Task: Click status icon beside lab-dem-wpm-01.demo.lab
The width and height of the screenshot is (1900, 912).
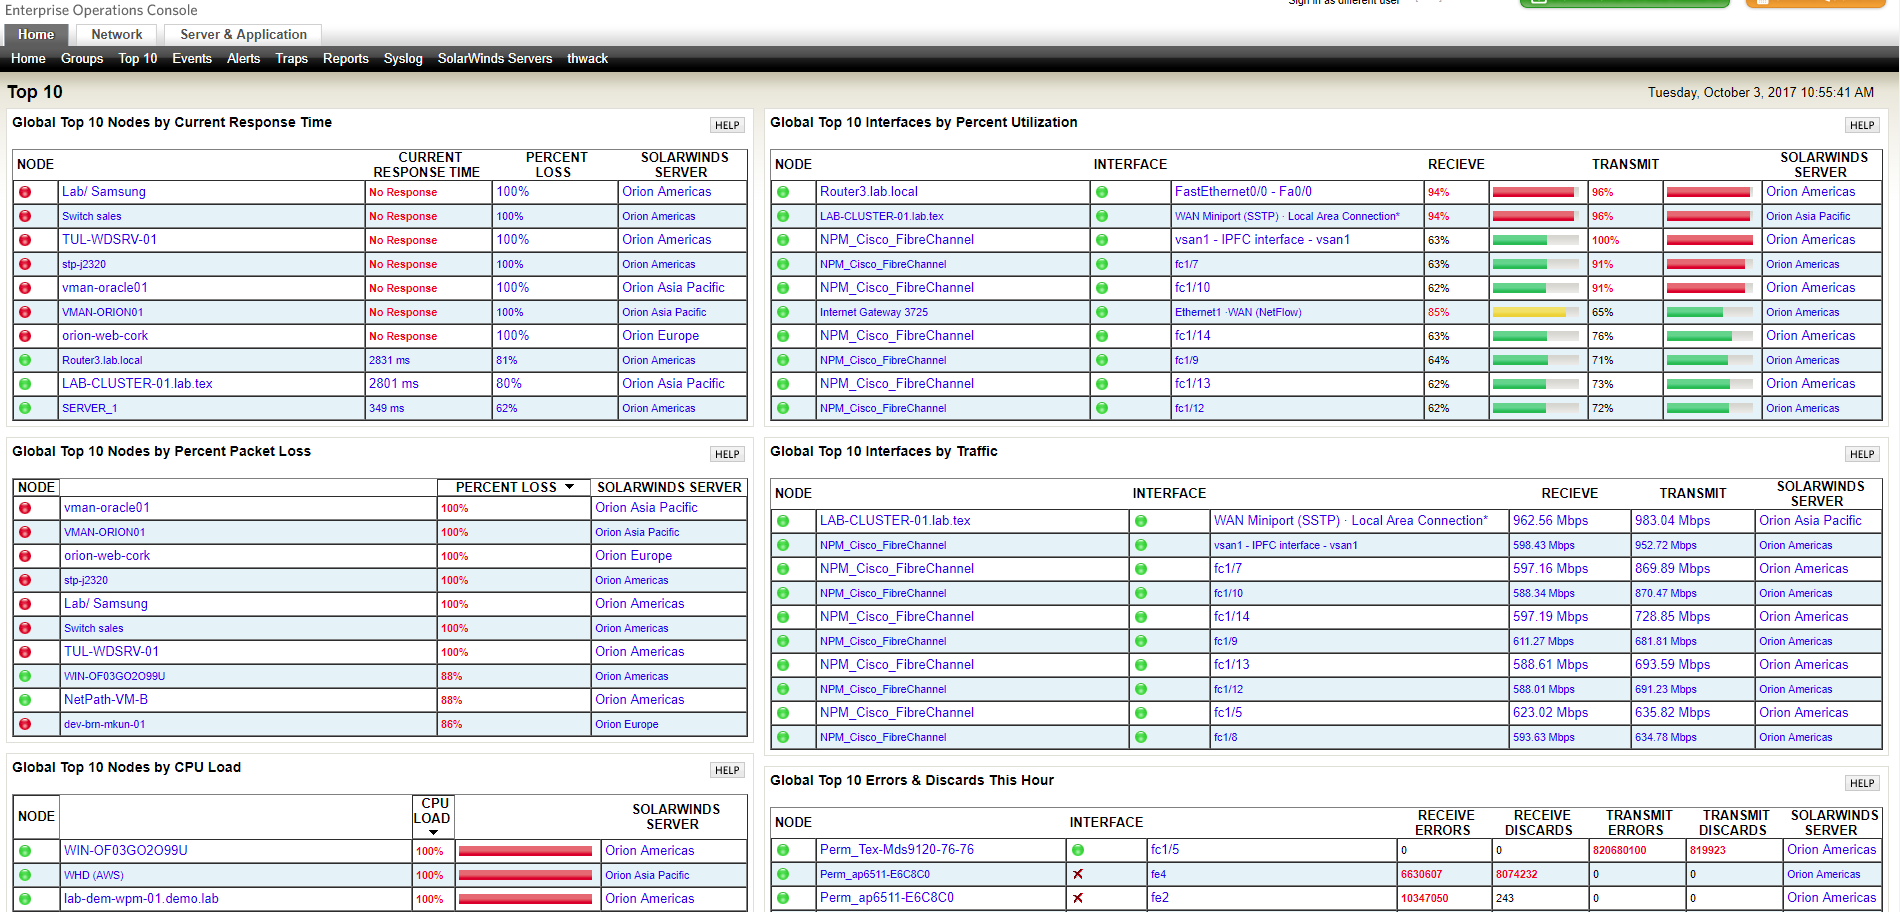Action: click(25, 899)
